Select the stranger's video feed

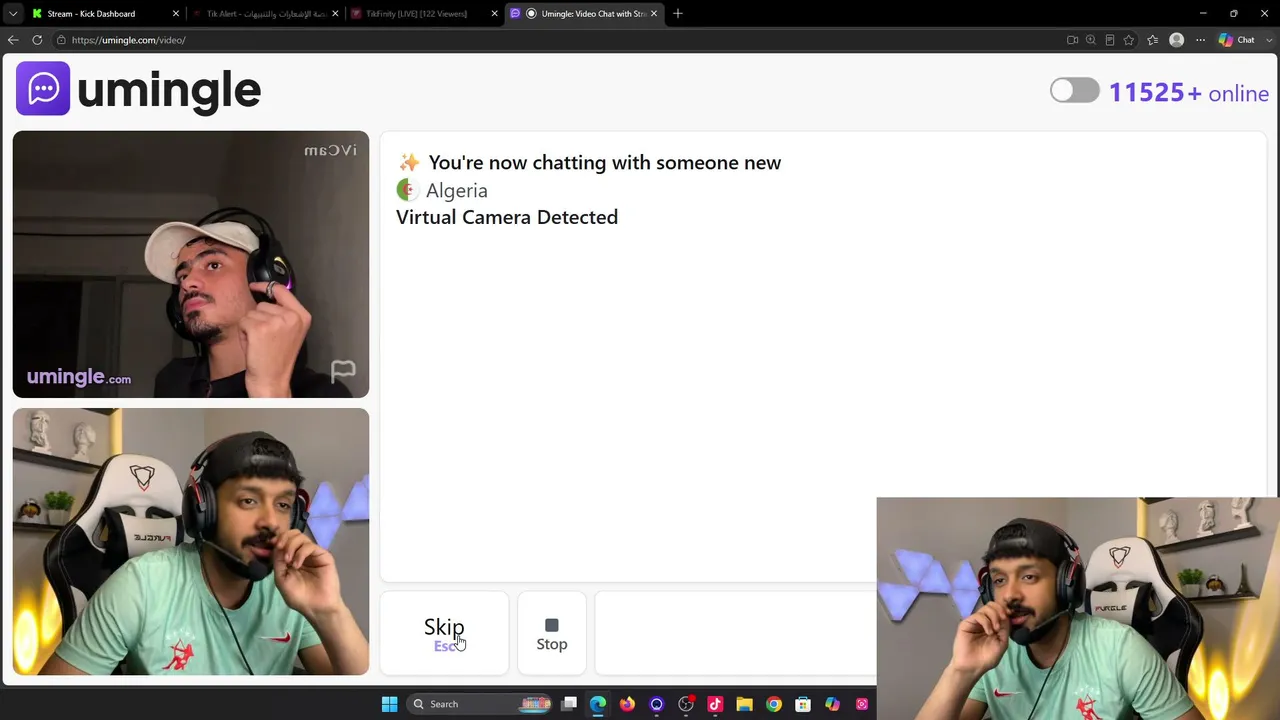point(191,264)
